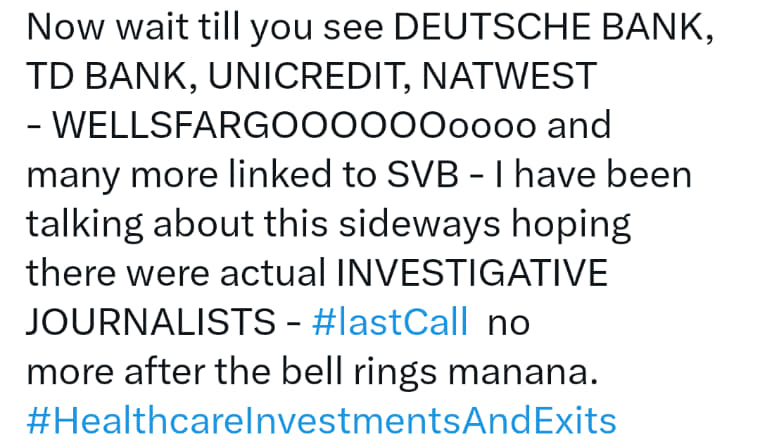Click the word INVESTIGATIVE

[472, 273]
